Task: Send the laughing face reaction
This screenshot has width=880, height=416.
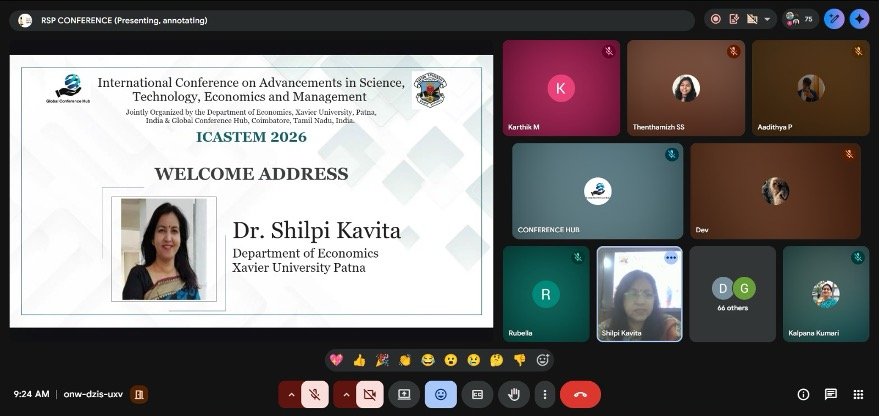Action: (428, 360)
